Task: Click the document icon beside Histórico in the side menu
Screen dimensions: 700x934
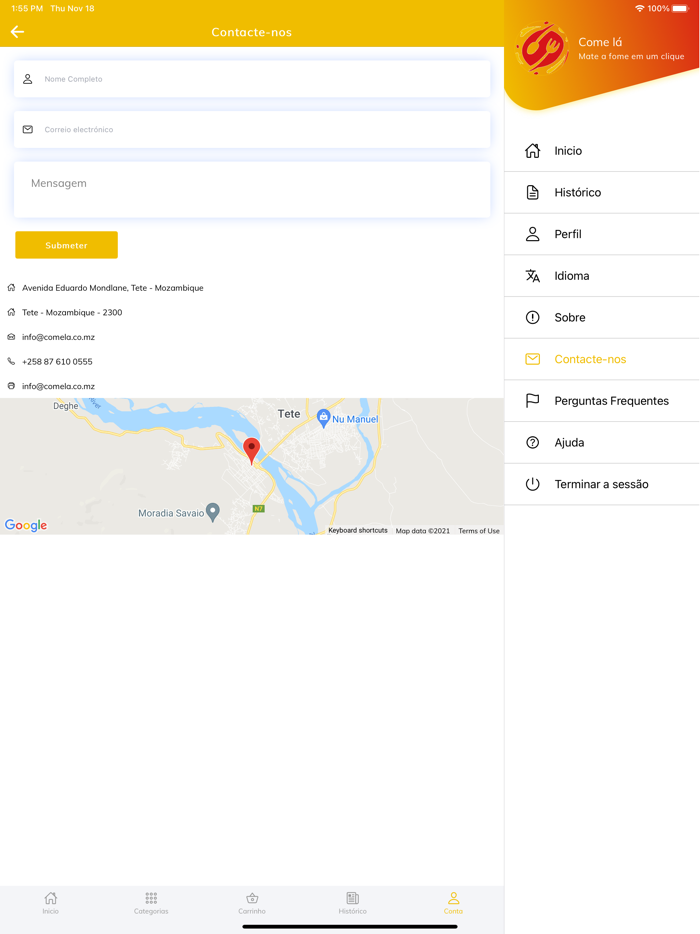Action: point(533,192)
